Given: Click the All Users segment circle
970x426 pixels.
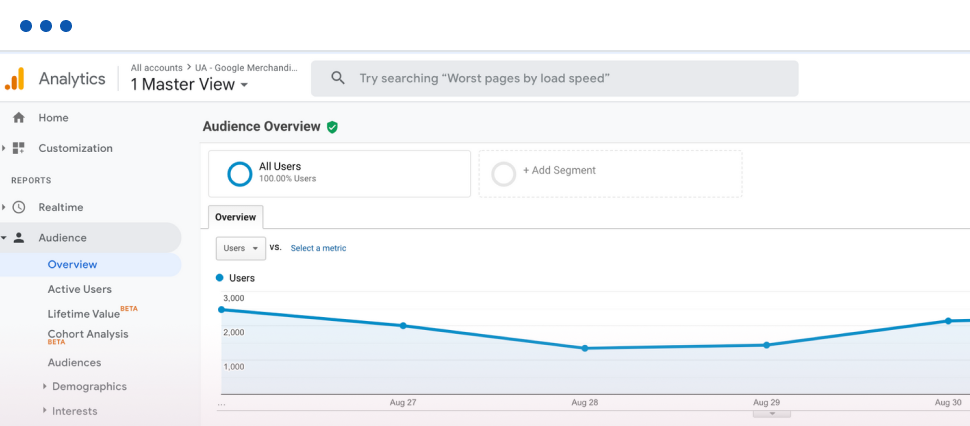Looking at the screenshot, I should click(x=240, y=174).
